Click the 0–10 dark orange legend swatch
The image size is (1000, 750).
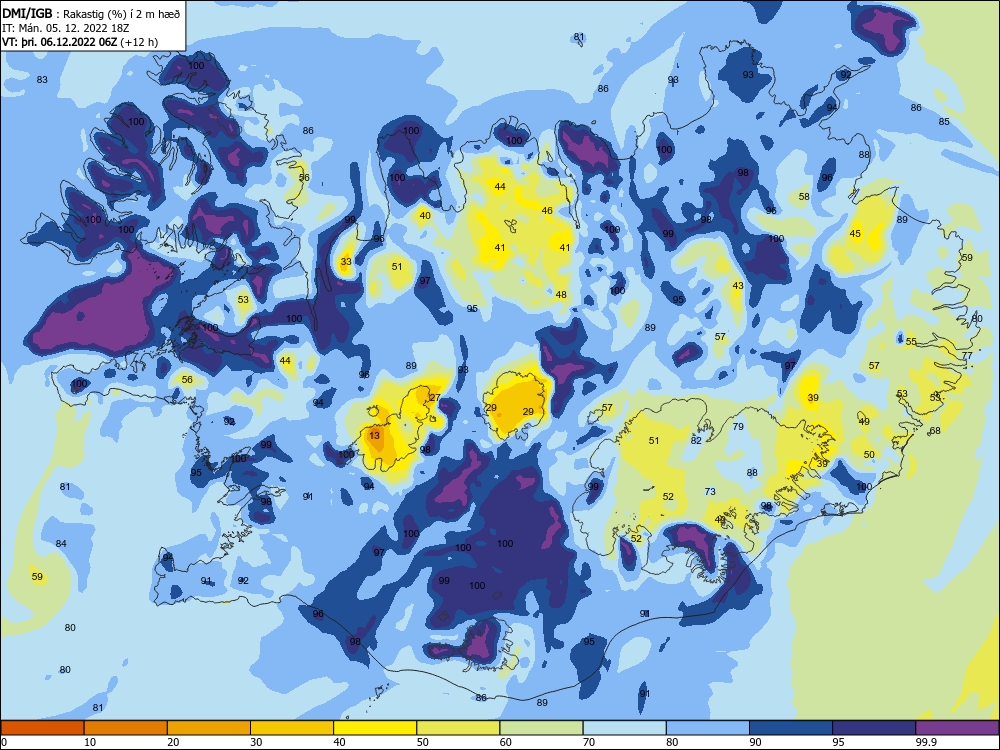pos(42,728)
